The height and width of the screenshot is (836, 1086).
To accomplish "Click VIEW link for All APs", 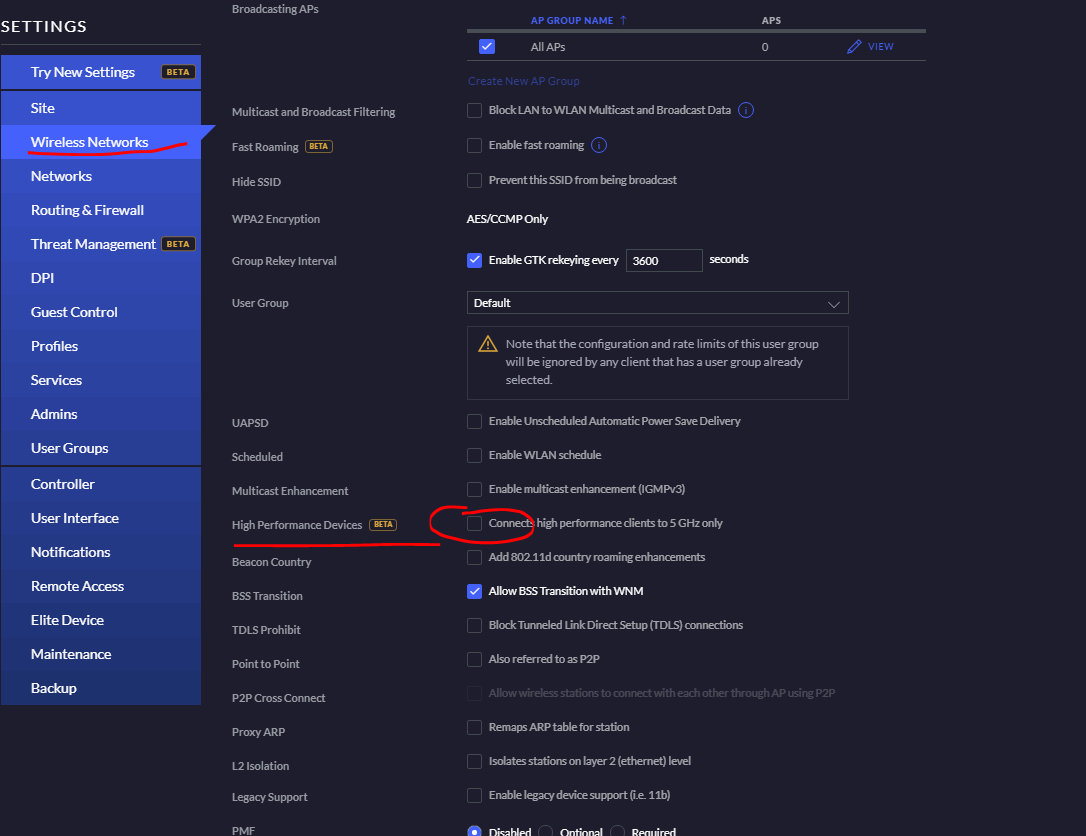I will tap(880, 47).
